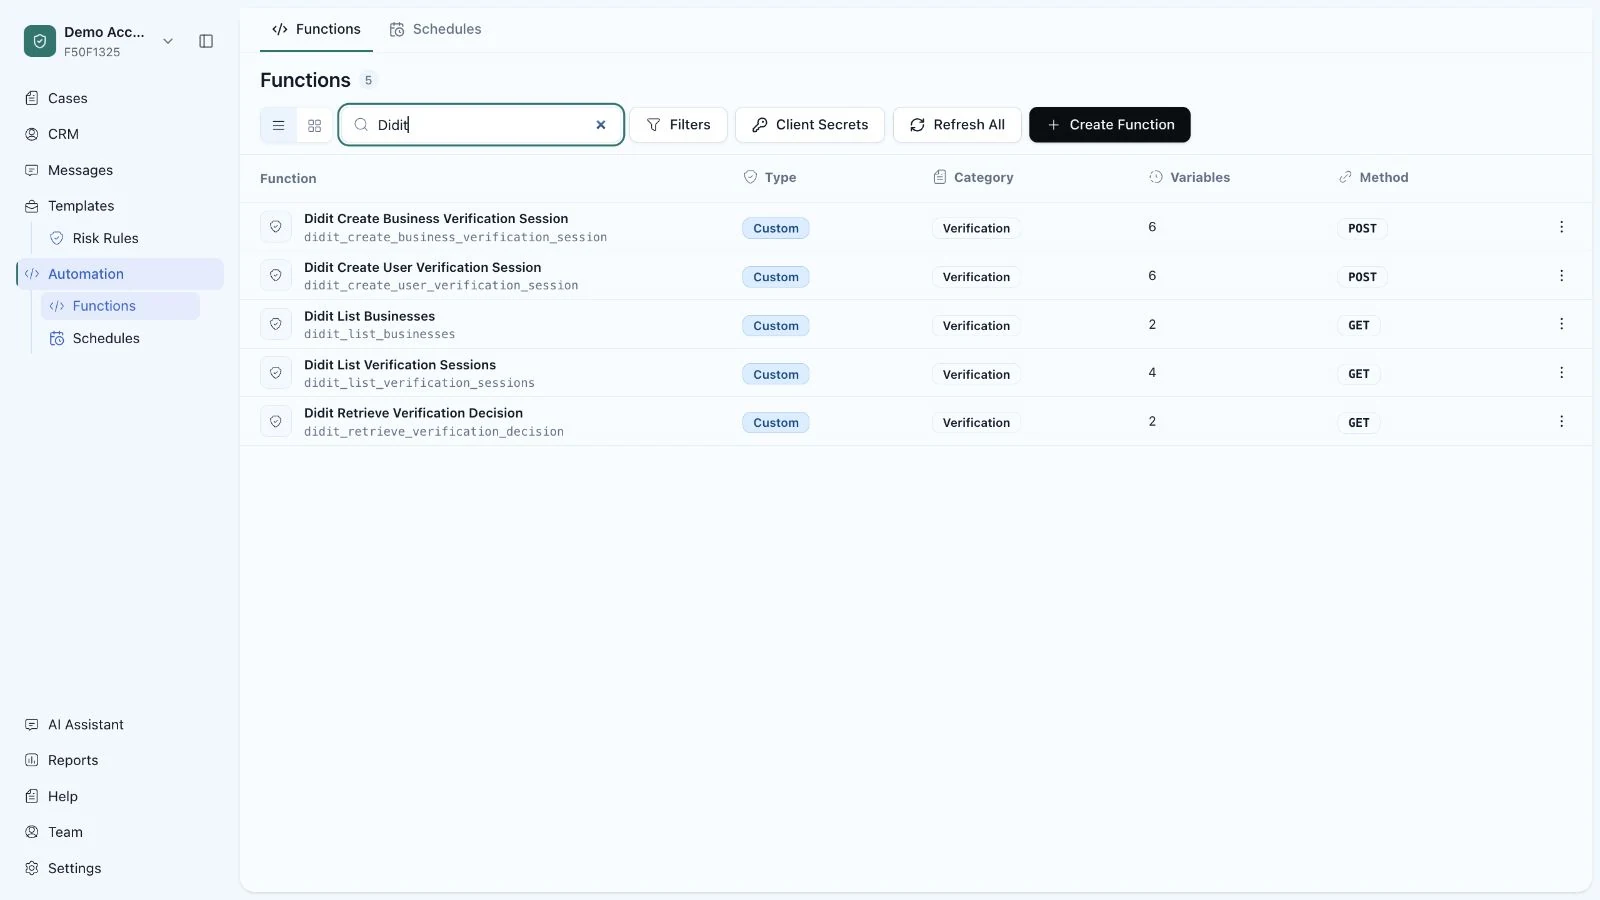Click shield icon of Didit List Verification Sessions
The height and width of the screenshot is (900, 1600).
[276, 373]
